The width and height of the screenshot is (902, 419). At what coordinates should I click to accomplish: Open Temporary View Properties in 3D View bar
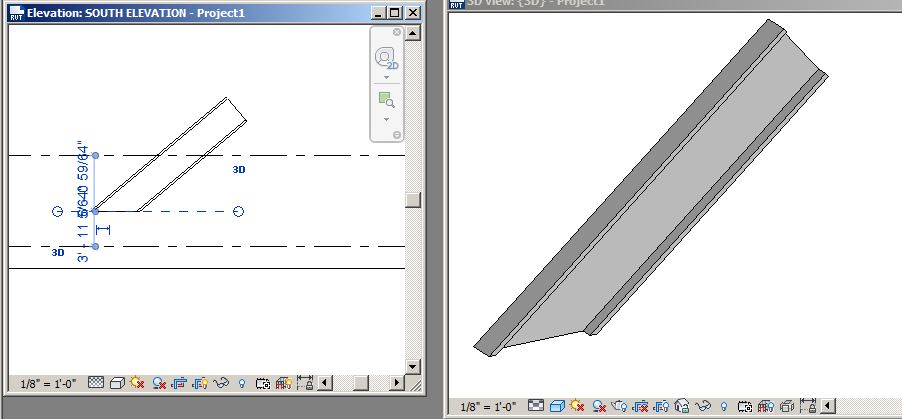(x=745, y=406)
